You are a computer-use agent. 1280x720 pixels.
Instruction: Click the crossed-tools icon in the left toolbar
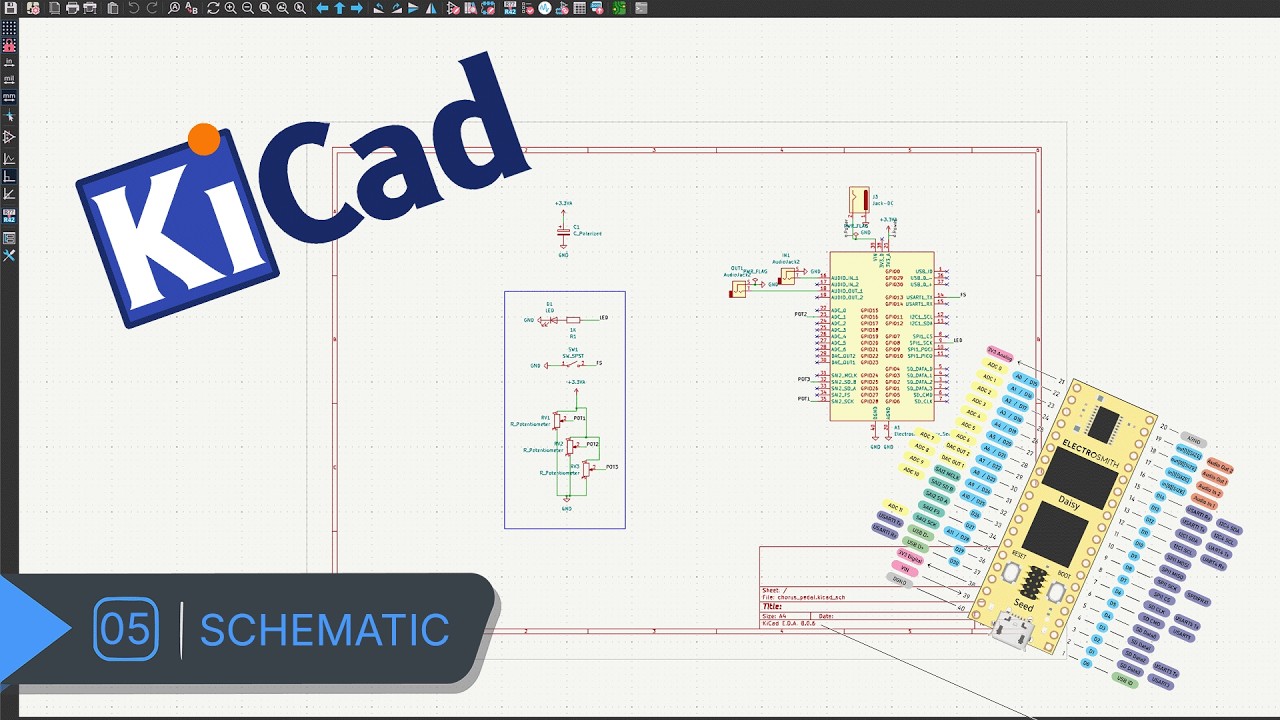(9, 256)
